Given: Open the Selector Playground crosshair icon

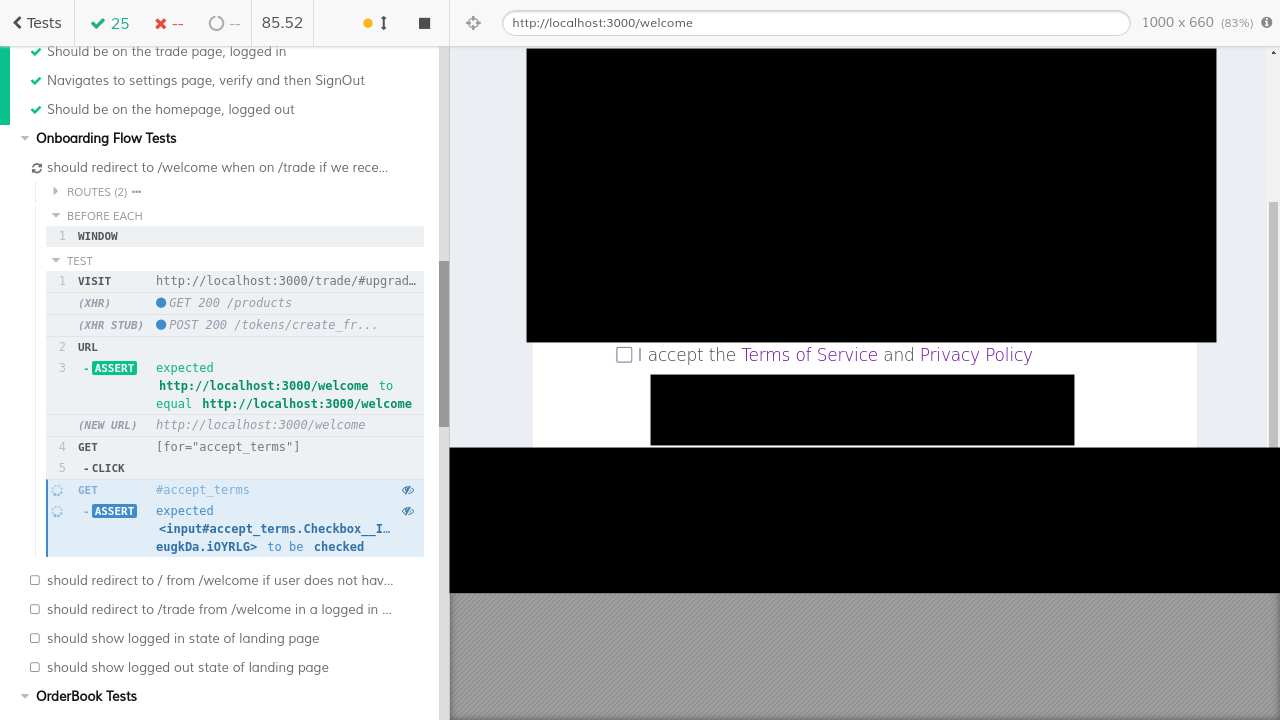Looking at the screenshot, I should coord(472,22).
